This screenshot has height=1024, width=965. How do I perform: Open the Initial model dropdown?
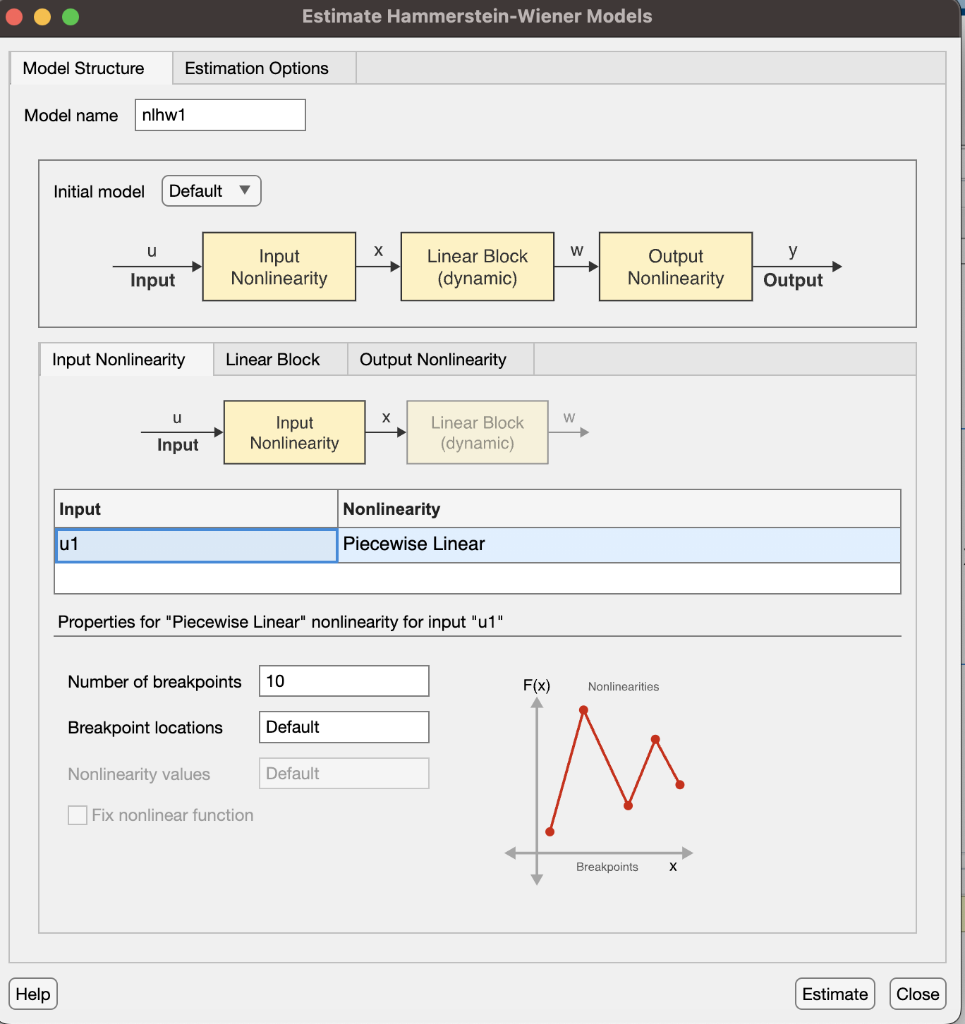(210, 190)
